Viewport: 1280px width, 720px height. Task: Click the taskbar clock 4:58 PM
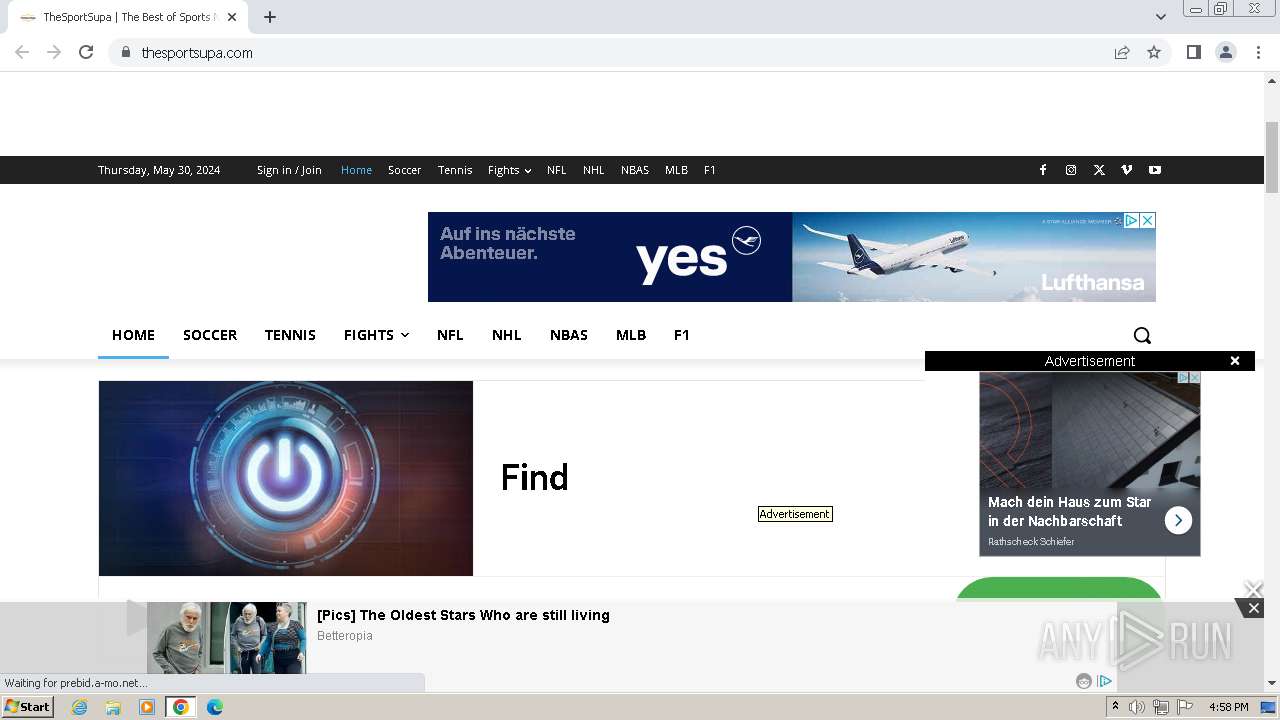click(x=1228, y=707)
